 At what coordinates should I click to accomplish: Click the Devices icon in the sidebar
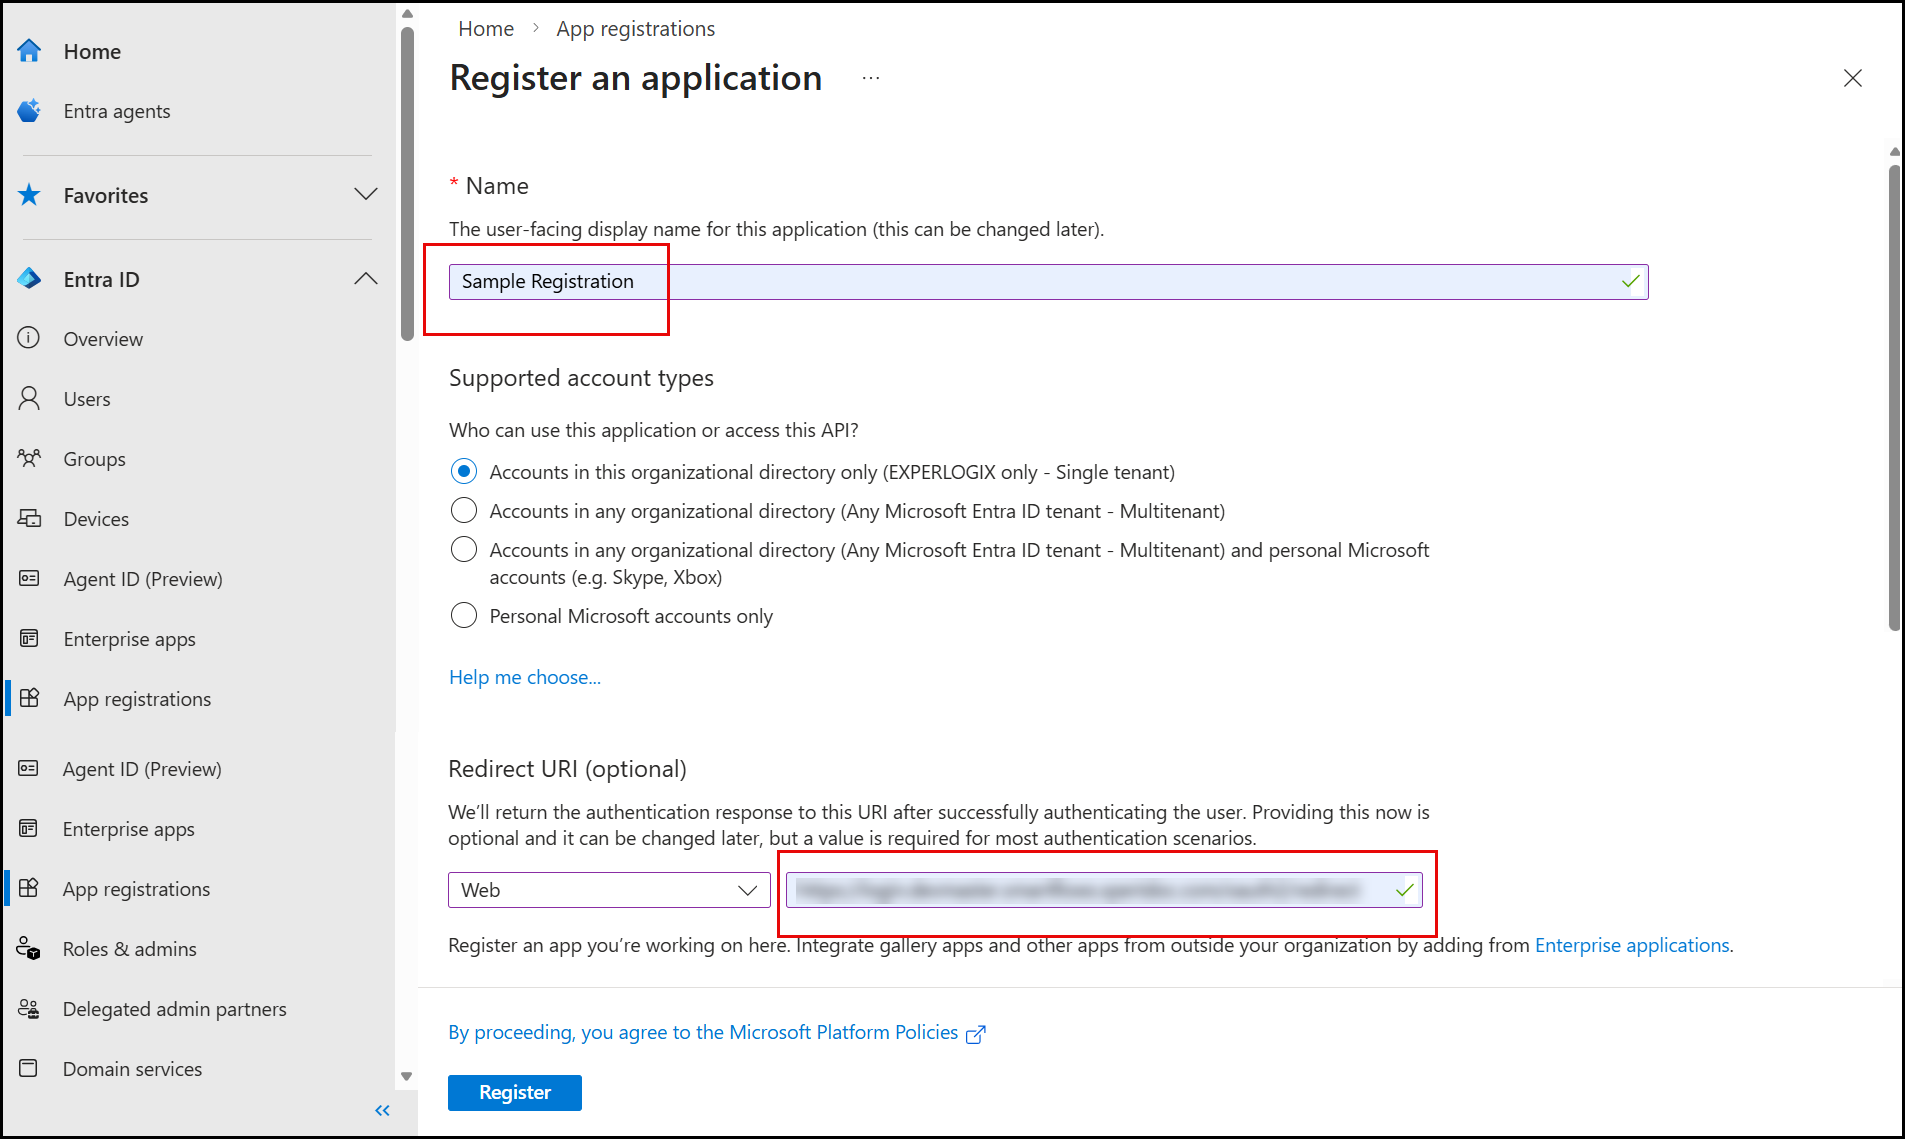29,518
